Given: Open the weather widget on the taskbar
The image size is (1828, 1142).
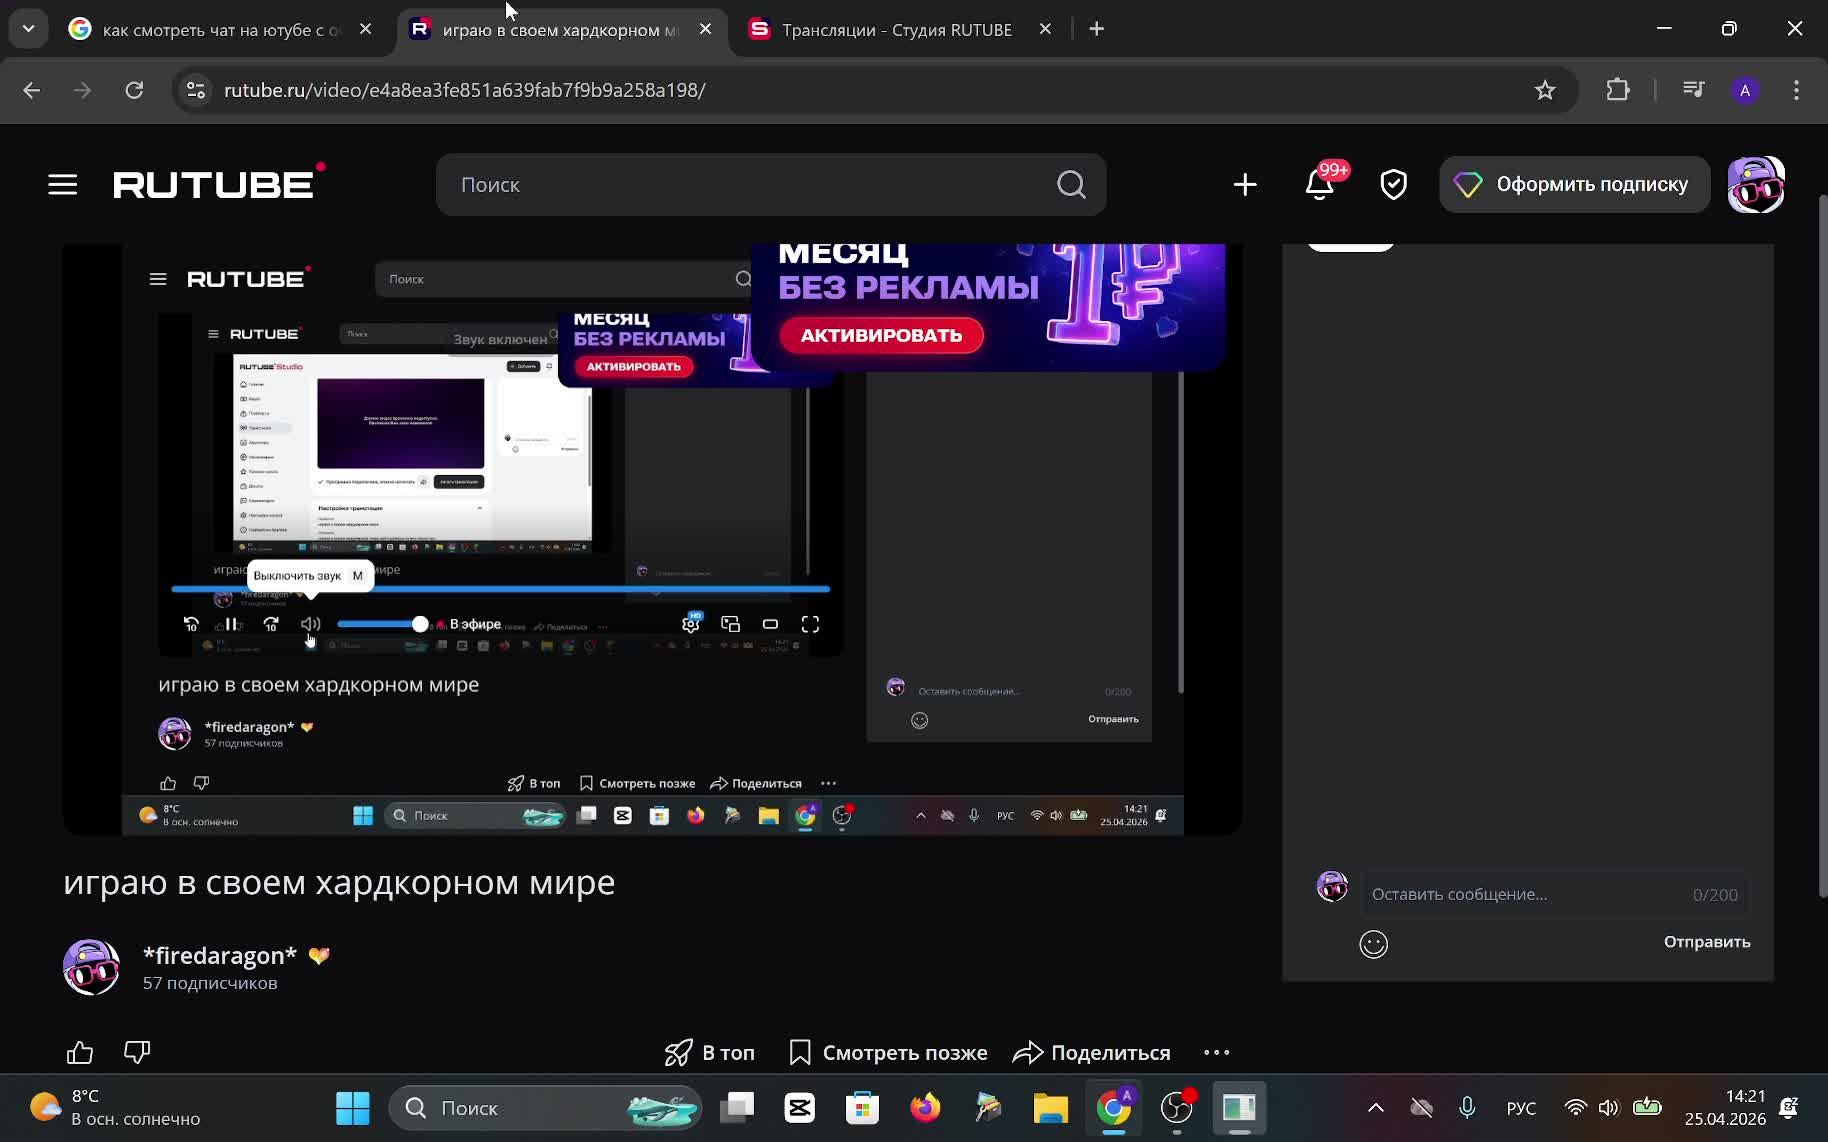Looking at the screenshot, I should 116,1108.
